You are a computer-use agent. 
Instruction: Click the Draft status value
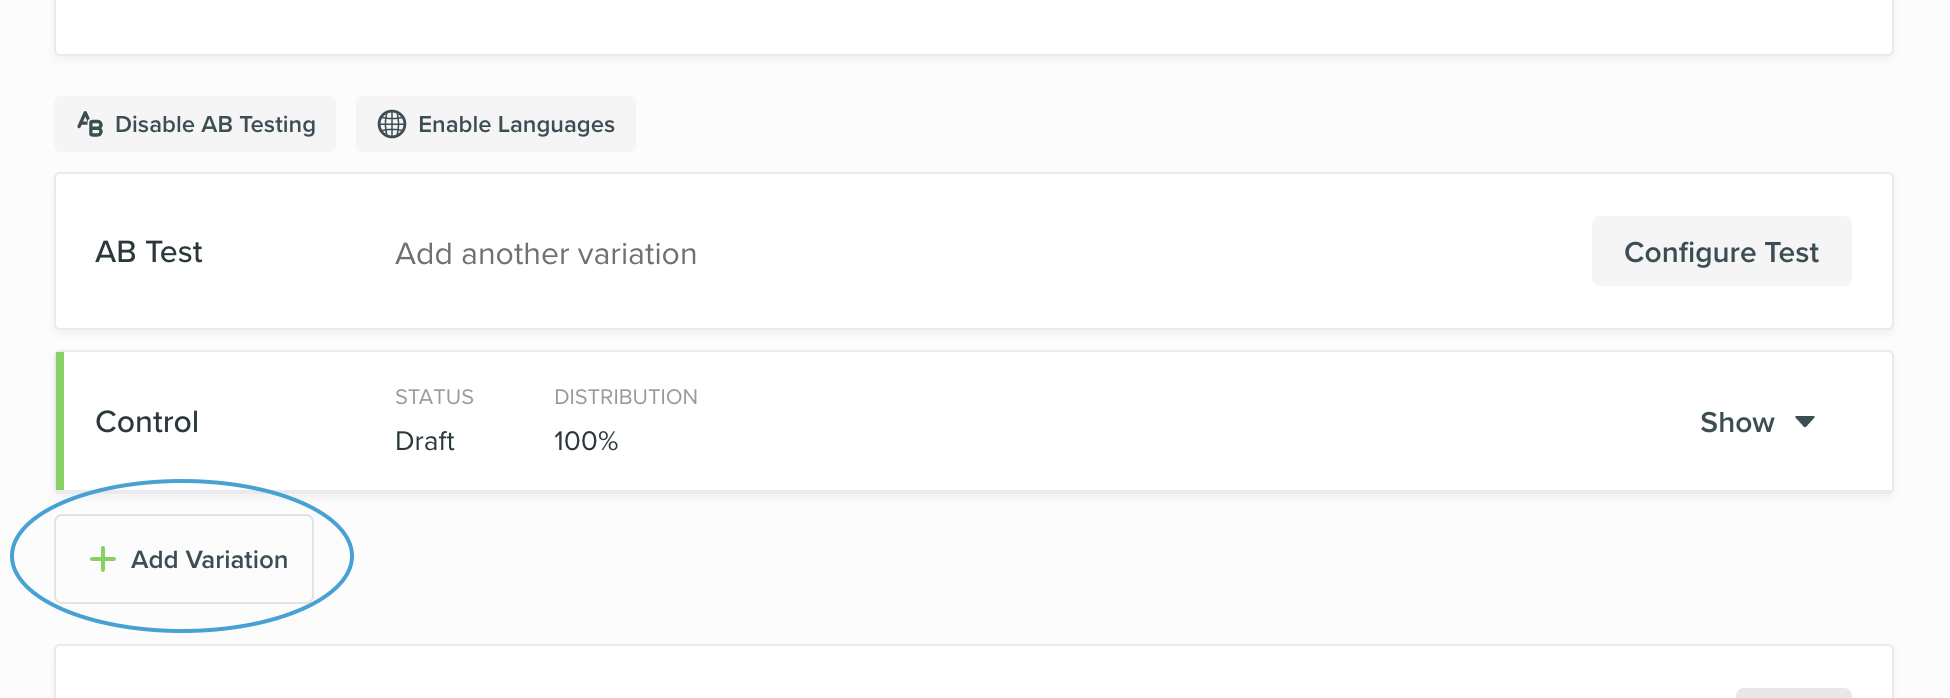[x=424, y=441]
